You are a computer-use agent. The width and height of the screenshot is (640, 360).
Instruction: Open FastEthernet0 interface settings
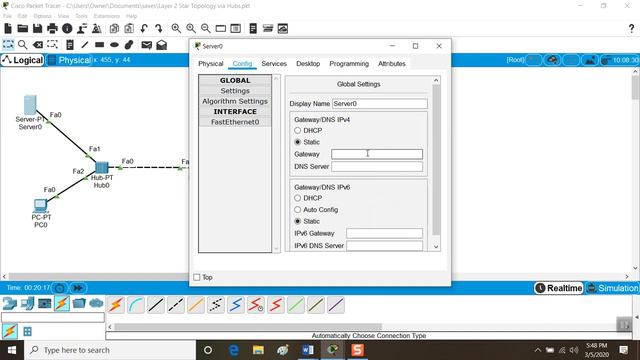pyautogui.click(x=235, y=122)
